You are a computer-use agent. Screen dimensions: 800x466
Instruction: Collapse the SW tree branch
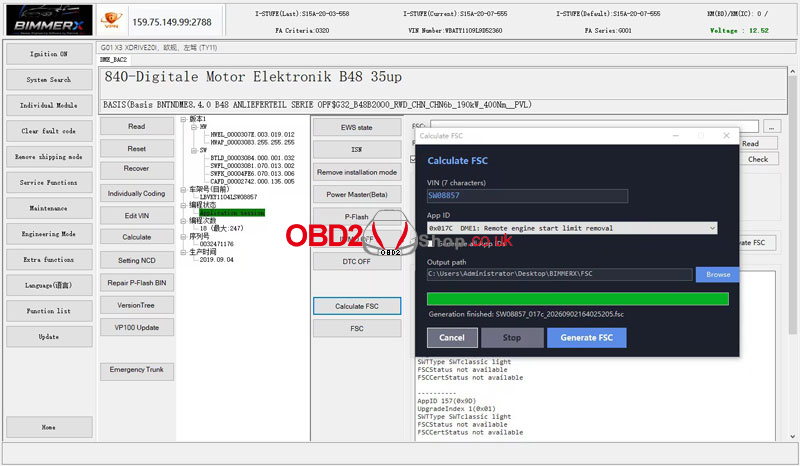click(x=194, y=150)
